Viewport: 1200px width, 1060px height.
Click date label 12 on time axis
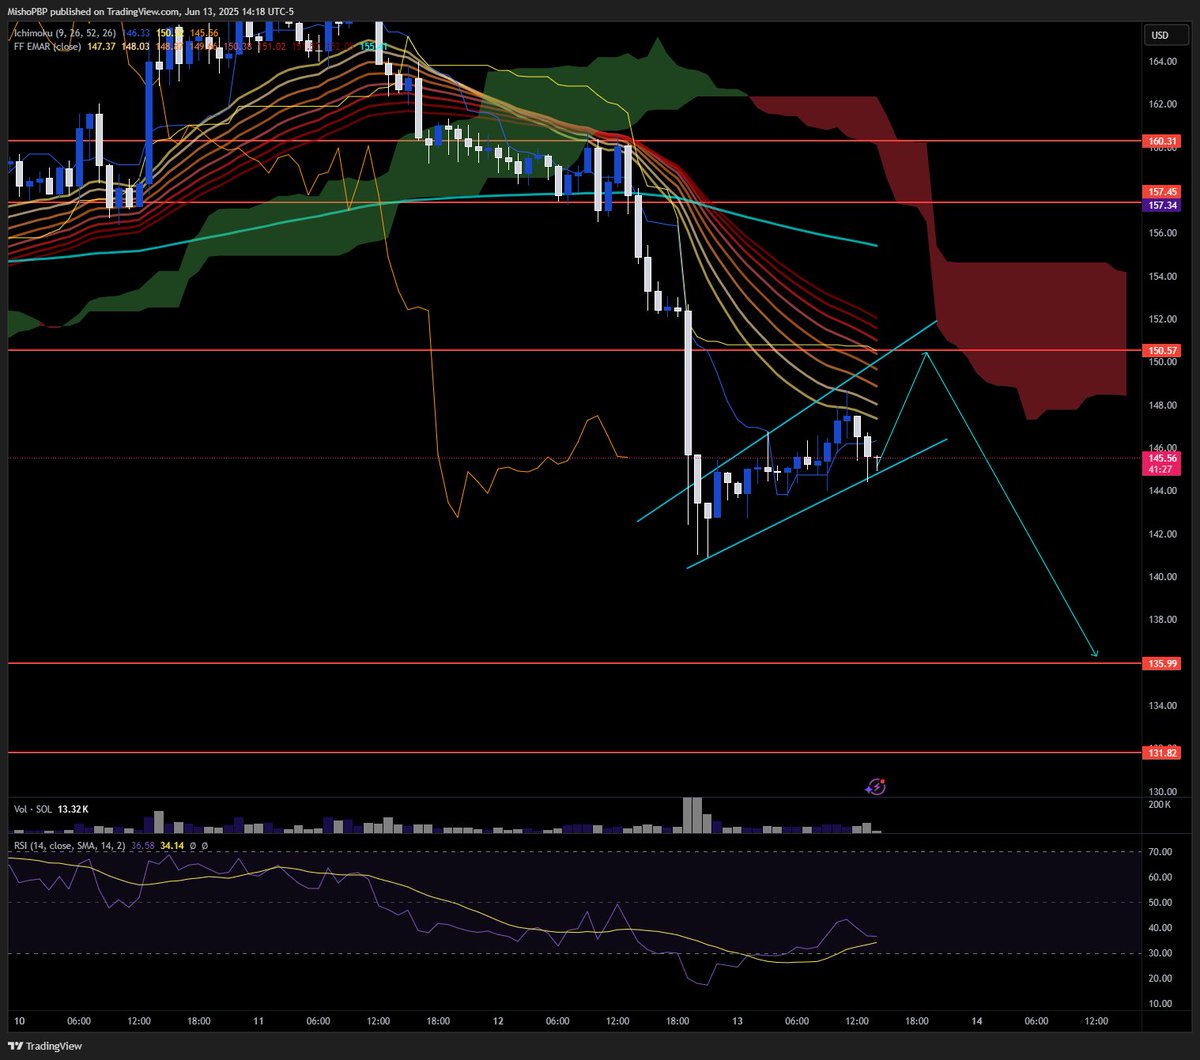(x=497, y=1021)
